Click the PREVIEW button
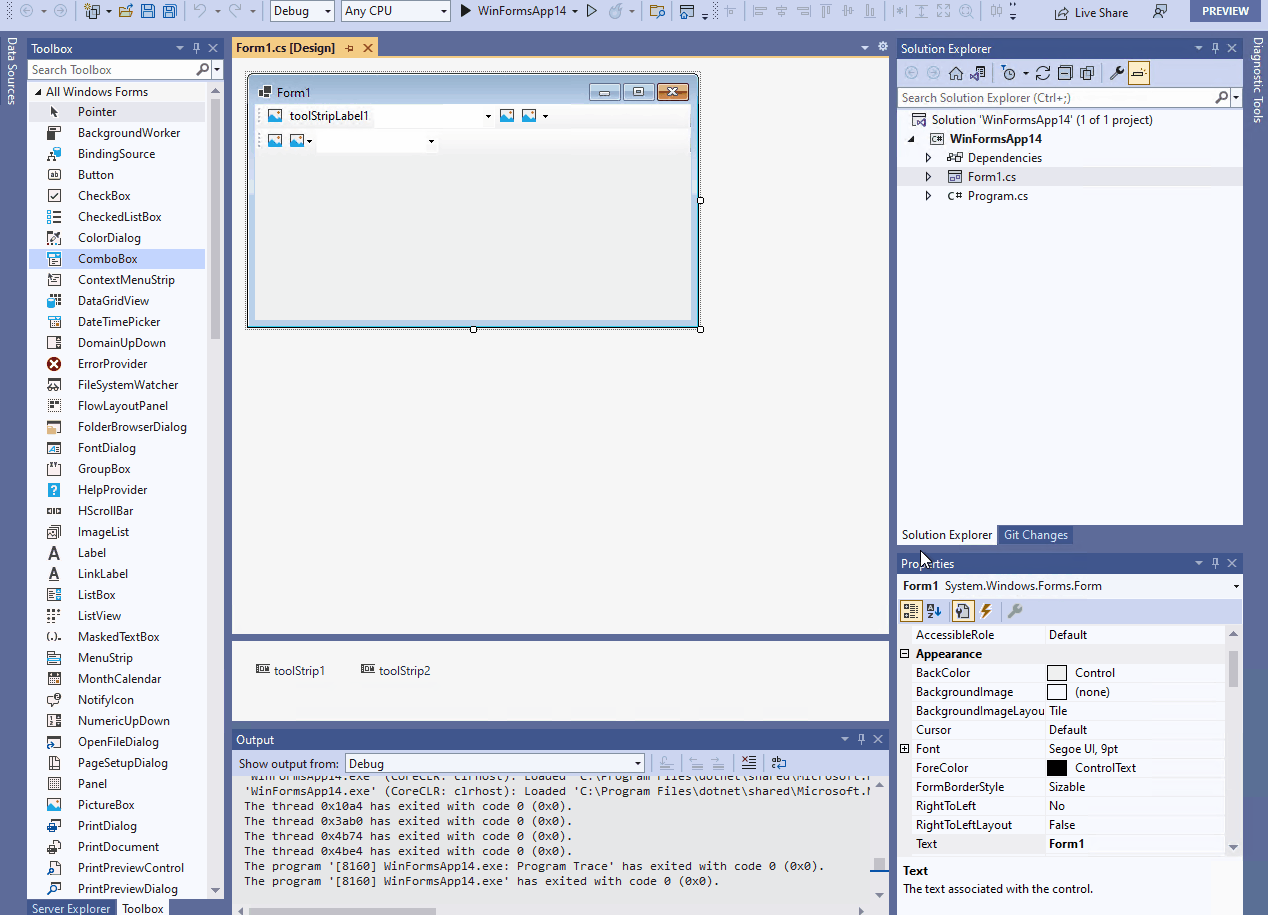The image size is (1268, 915). pos(1224,11)
